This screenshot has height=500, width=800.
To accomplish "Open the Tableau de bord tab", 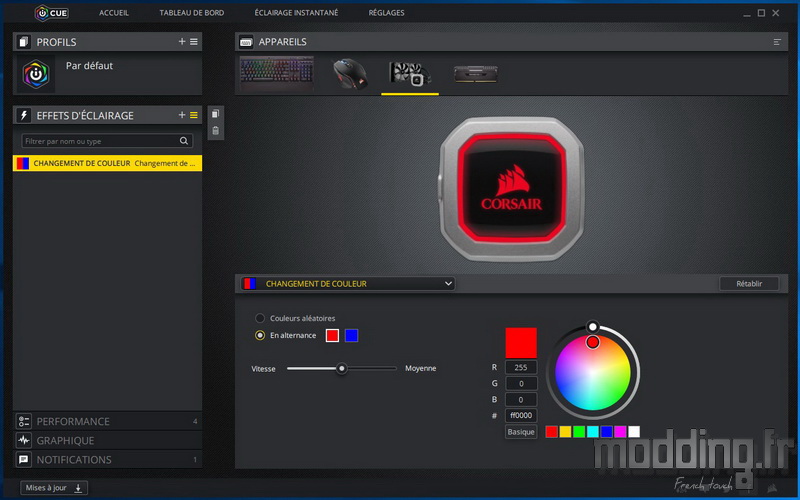I will coord(192,13).
